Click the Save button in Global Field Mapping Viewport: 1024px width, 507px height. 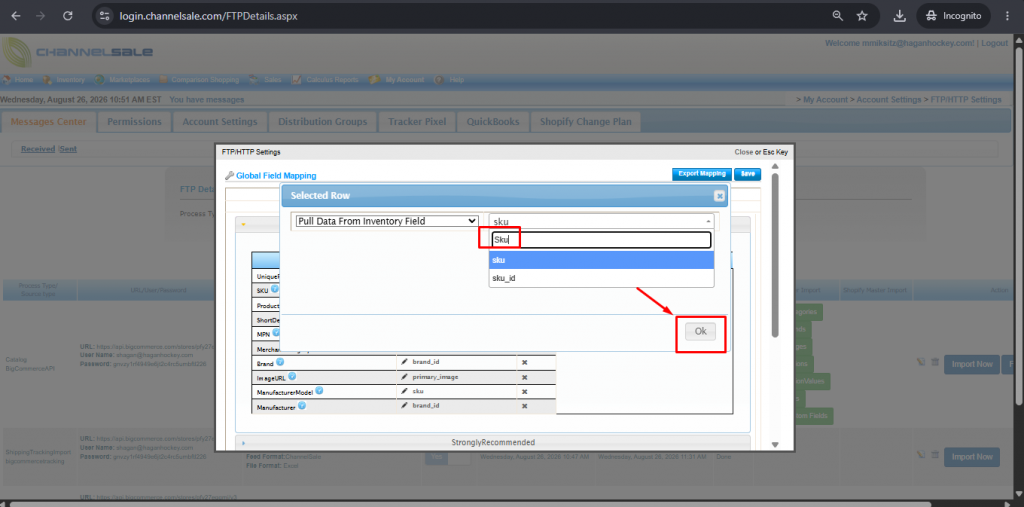coord(748,174)
